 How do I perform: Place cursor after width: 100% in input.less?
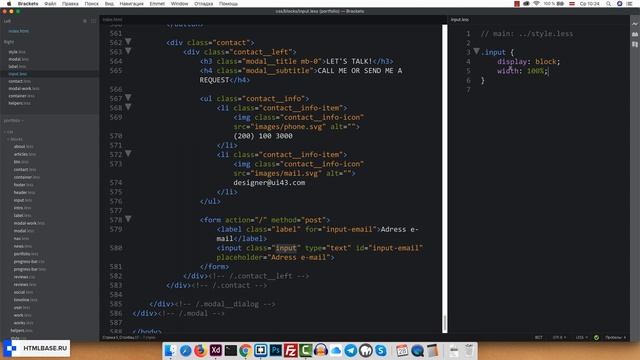point(548,71)
